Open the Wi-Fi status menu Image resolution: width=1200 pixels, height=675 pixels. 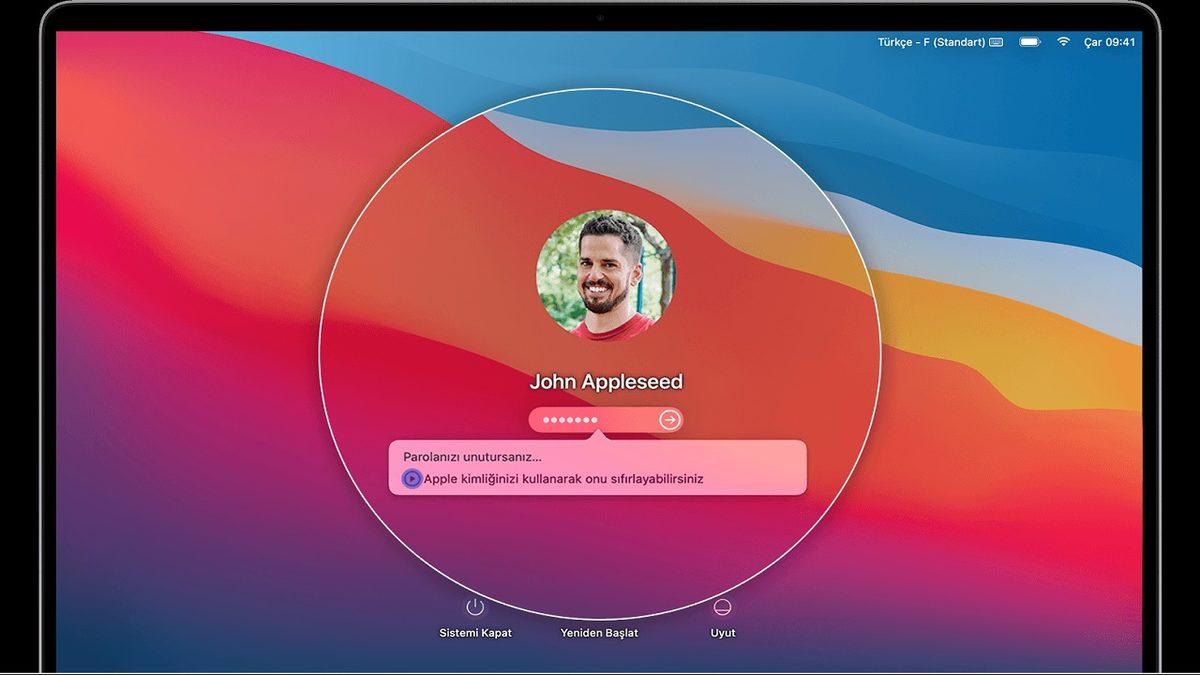(x=1063, y=42)
